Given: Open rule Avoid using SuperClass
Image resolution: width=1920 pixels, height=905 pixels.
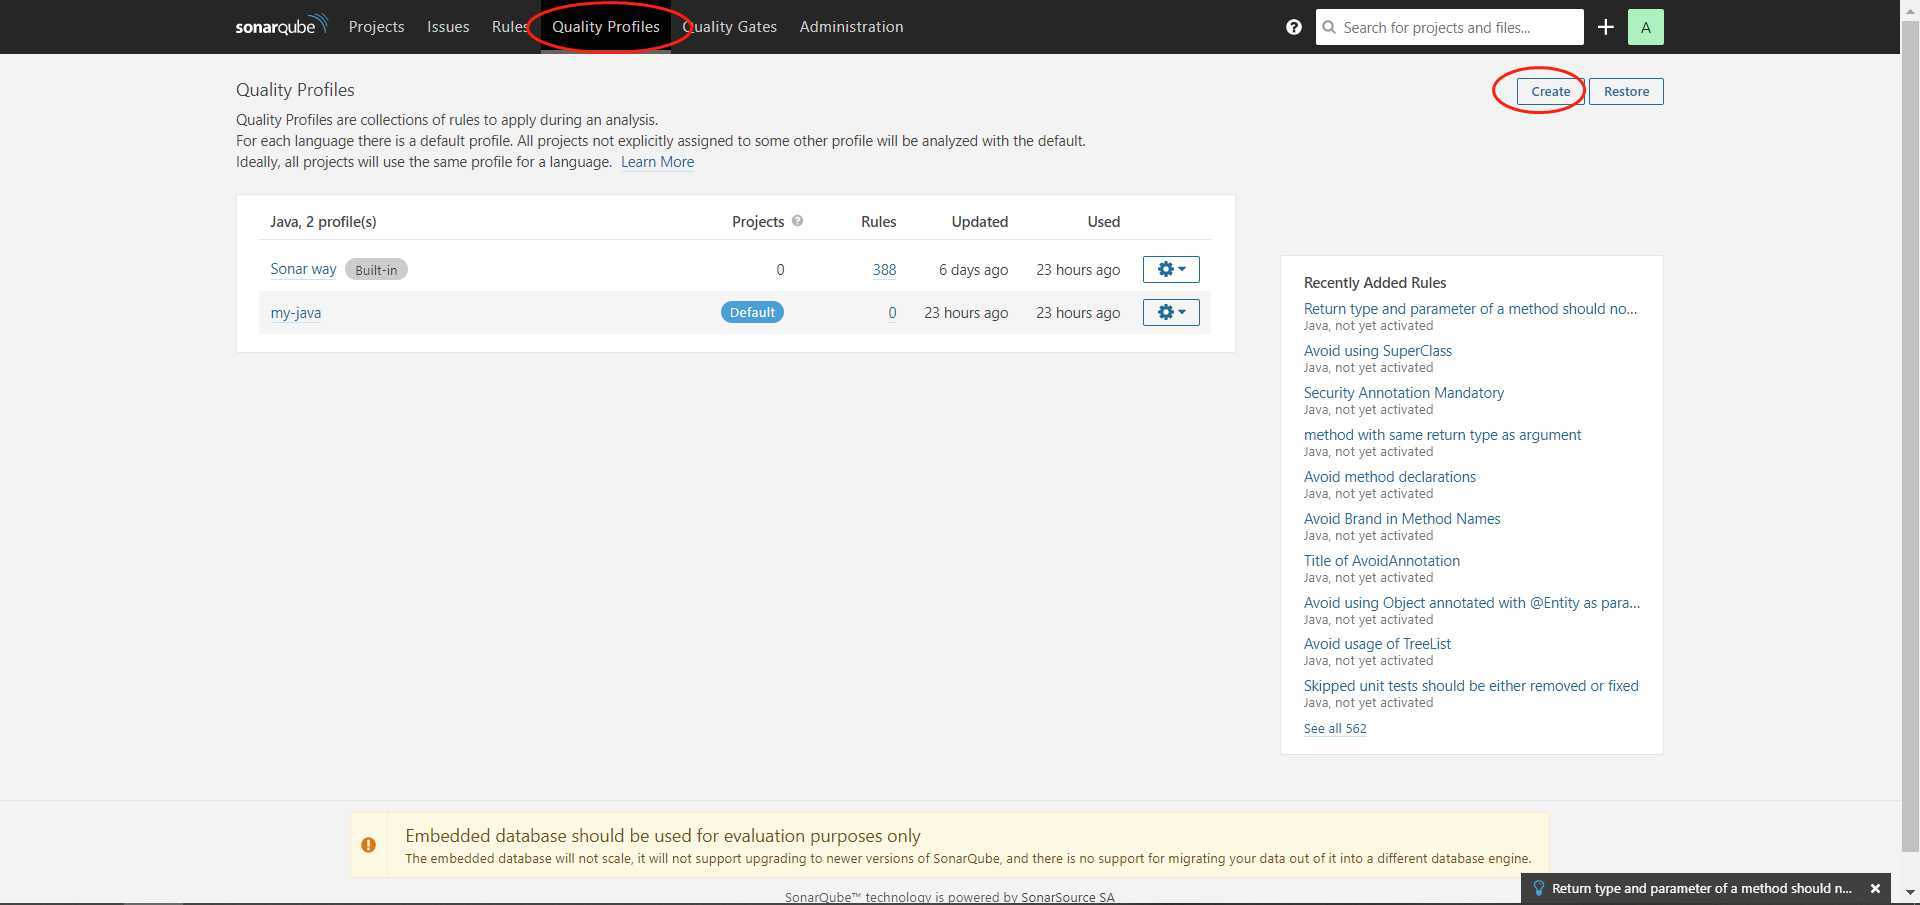Looking at the screenshot, I should [x=1377, y=351].
